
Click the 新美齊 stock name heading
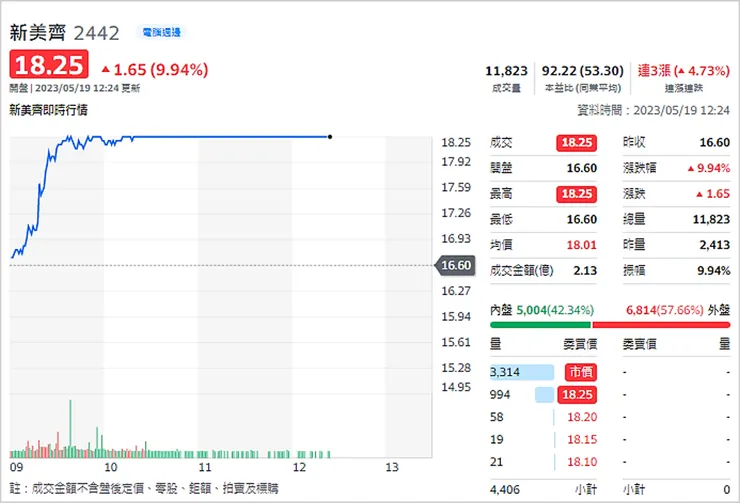[36, 33]
